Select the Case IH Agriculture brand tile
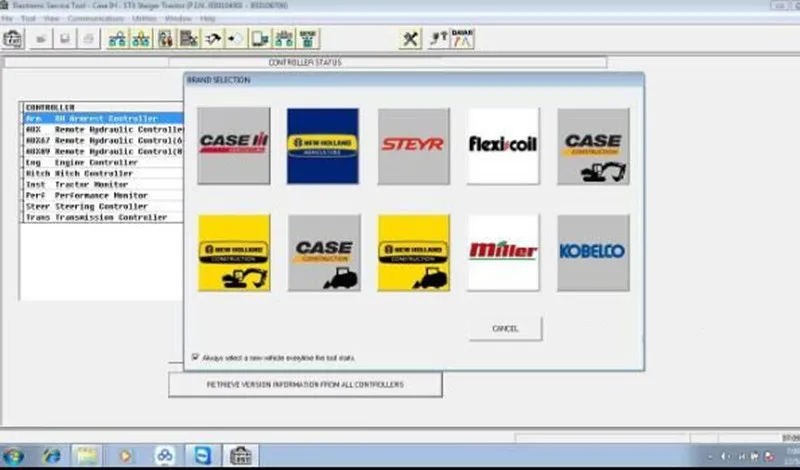The width and height of the screenshot is (800, 470). coord(234,146)
